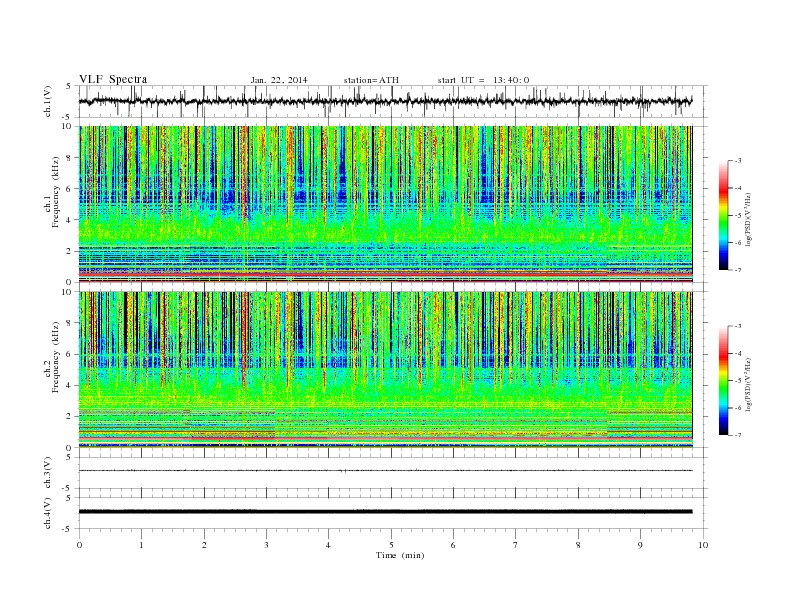792x612 pixels.
Task: Click the ch.3 voltage trace line
Action: [x=385, y=471]
